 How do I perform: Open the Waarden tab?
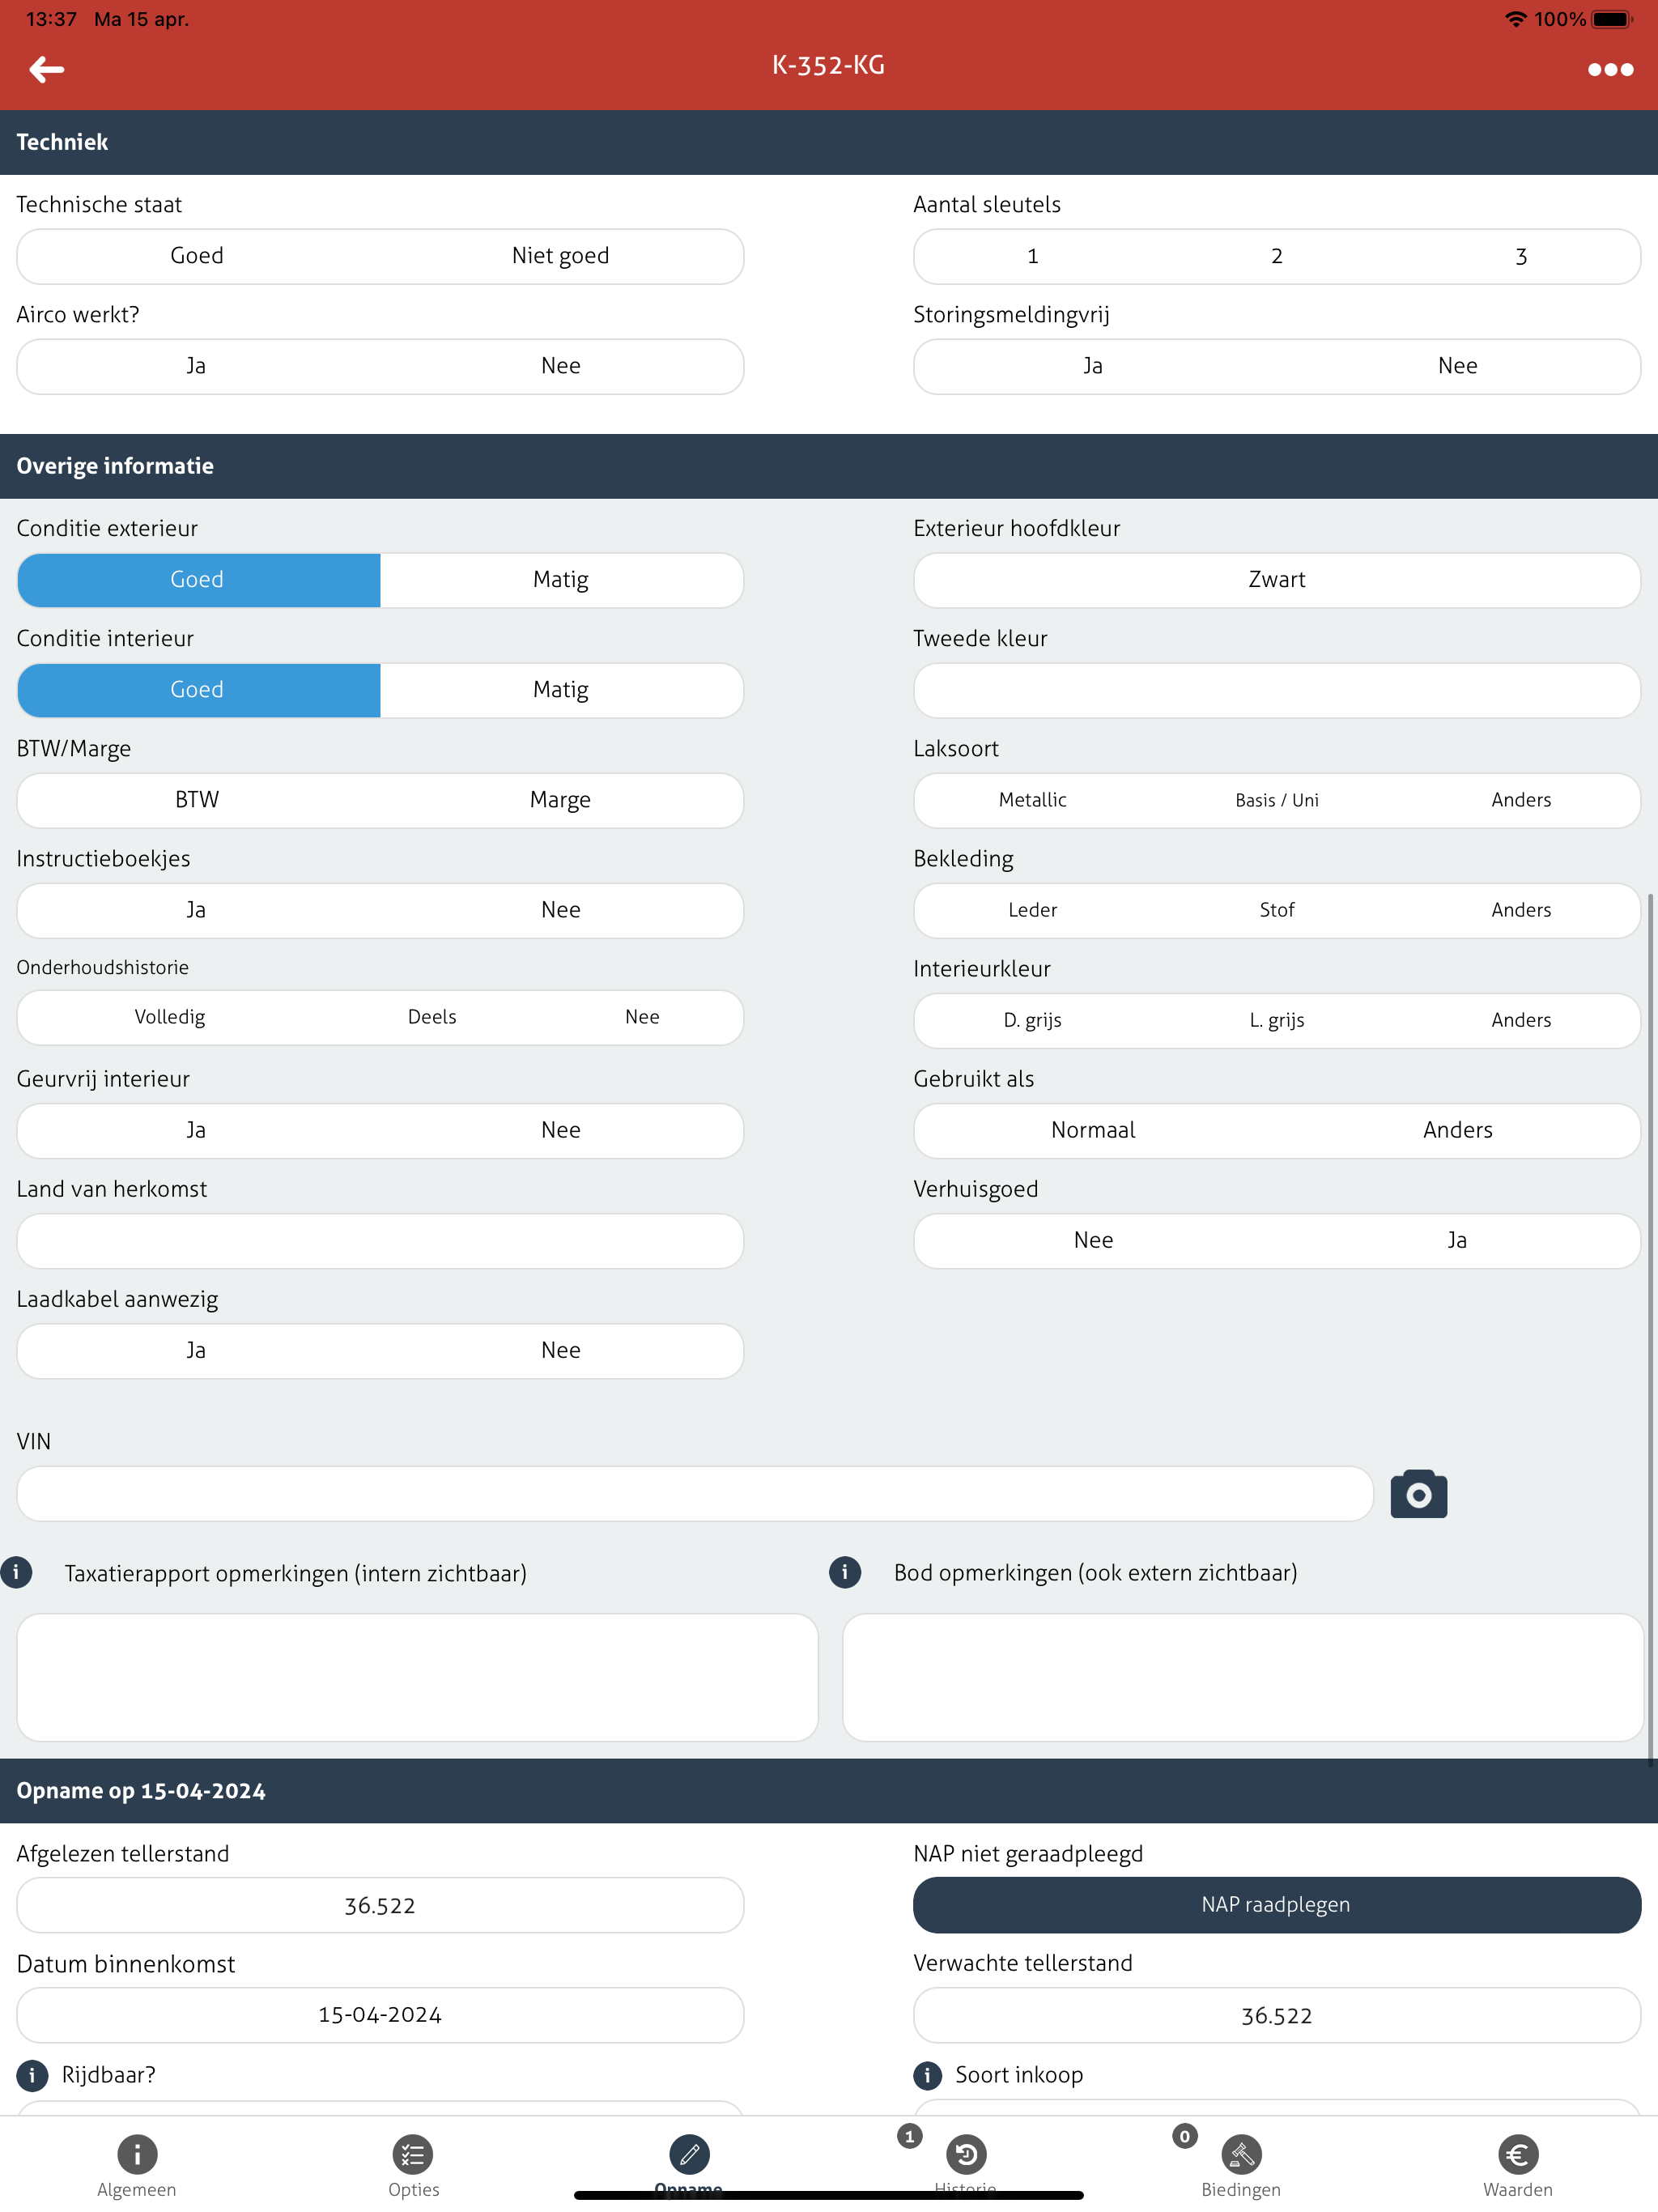tap(1517, 2165)
